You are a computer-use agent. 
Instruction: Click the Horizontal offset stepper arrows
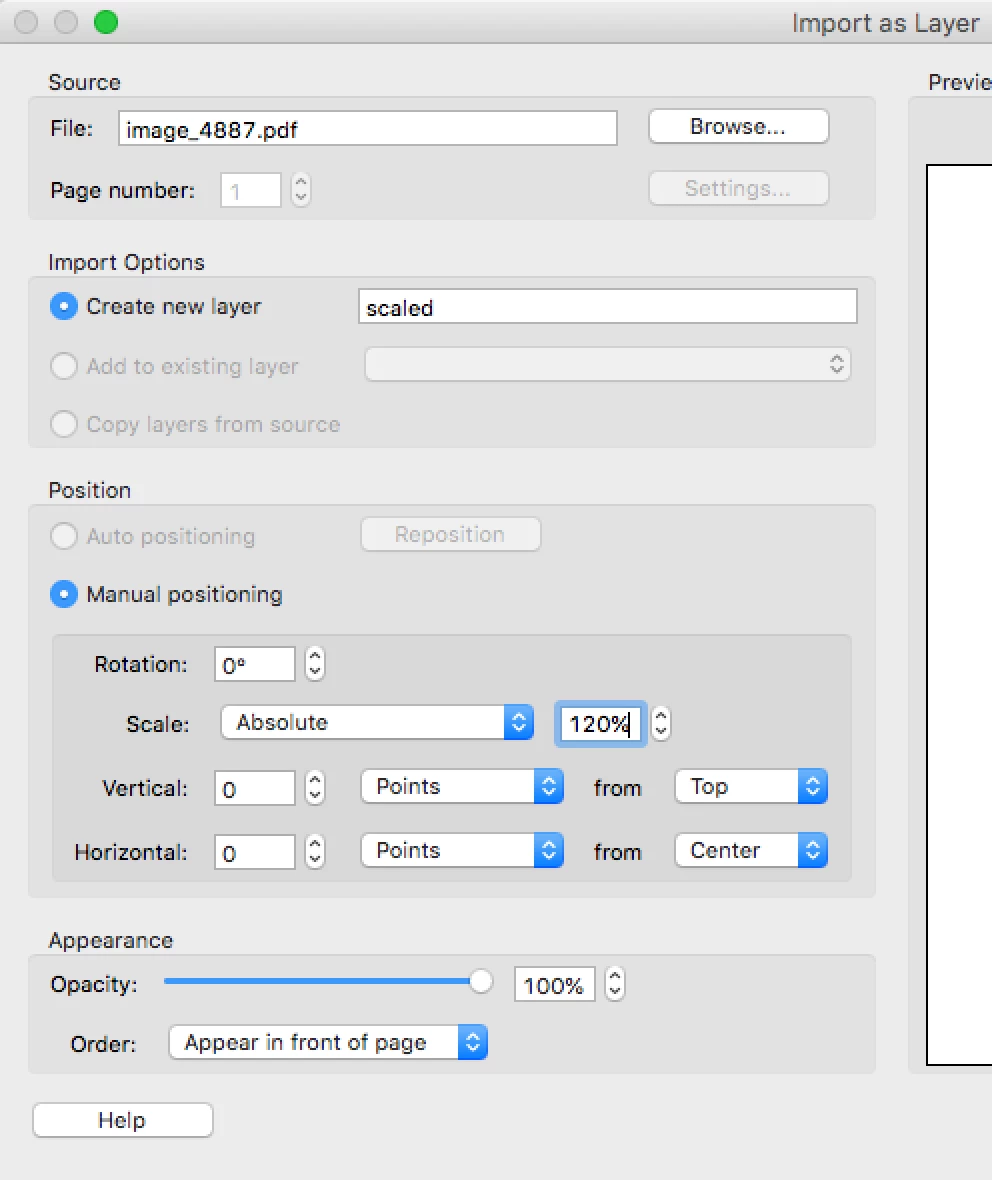coord(315,852)
